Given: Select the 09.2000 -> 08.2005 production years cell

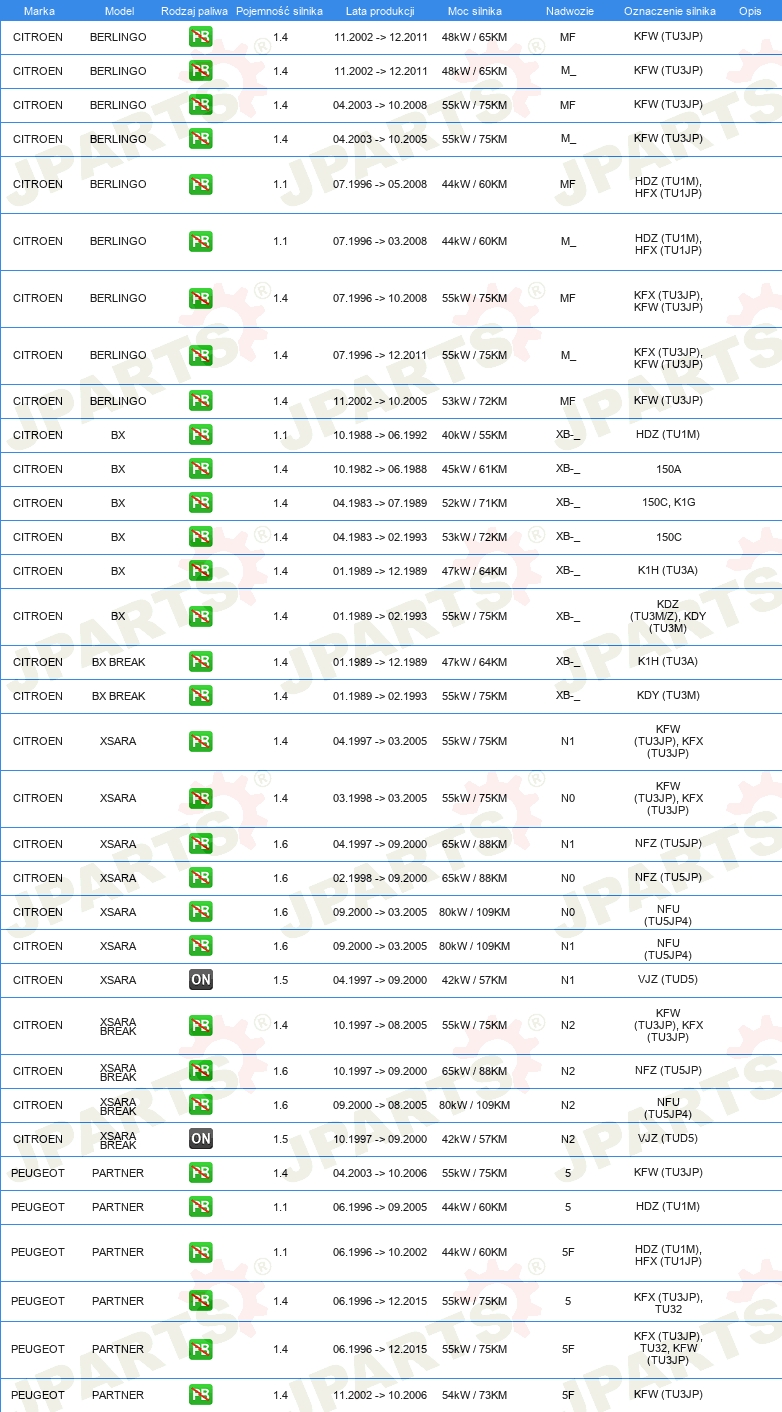Looking at the screenshot, I should click(380, 1105).
